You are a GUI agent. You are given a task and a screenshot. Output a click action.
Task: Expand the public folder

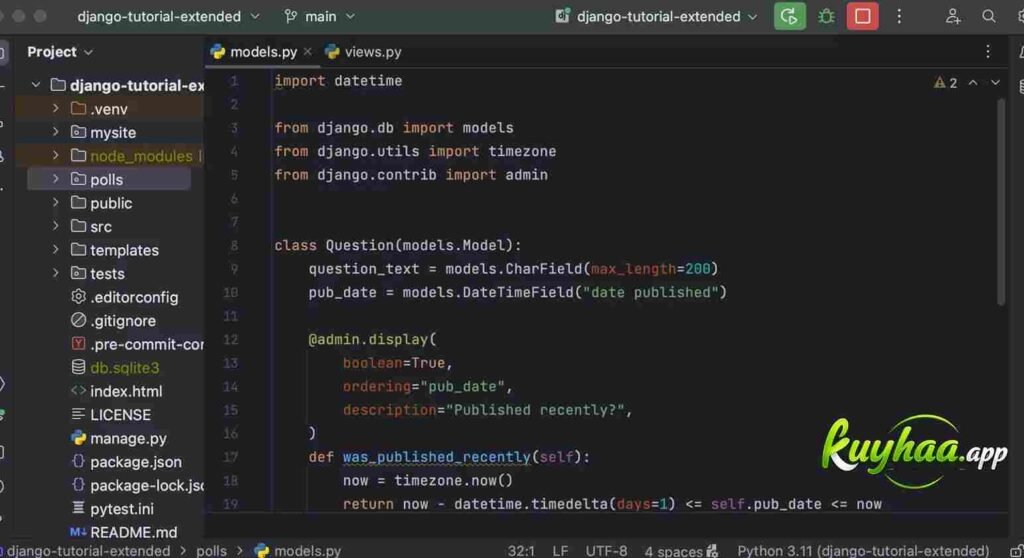[56, 203]
